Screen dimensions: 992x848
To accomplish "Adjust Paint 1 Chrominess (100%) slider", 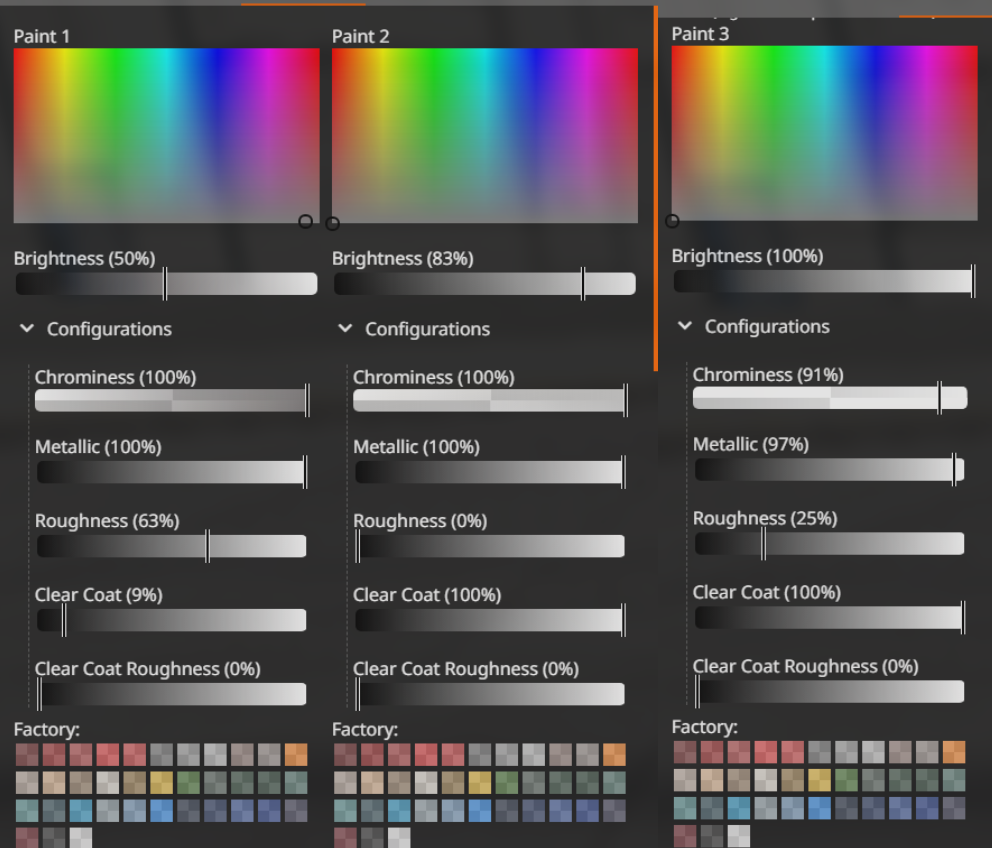I will tap(171, 401).
